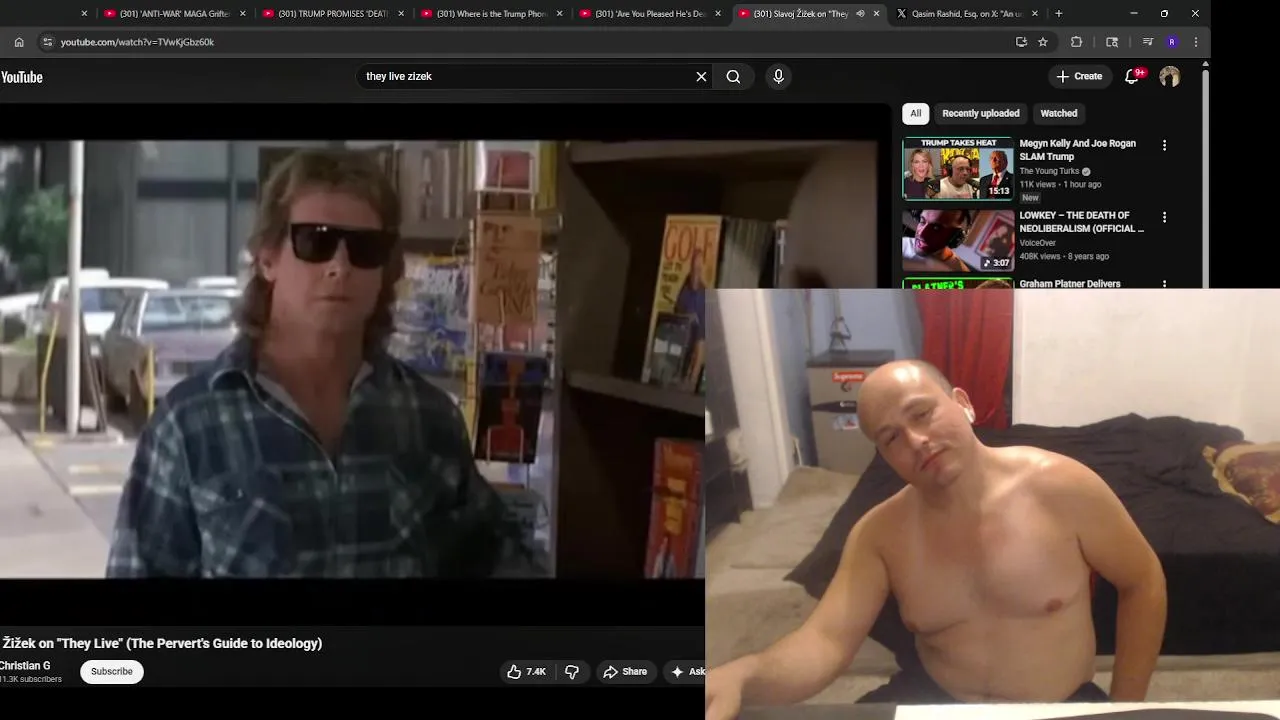Clear the search text with the X

701,77
